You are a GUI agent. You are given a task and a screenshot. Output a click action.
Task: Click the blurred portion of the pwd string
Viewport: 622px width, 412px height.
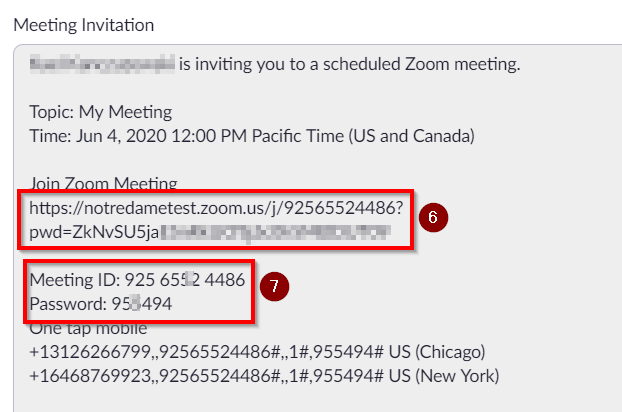(x=275, y=232)
